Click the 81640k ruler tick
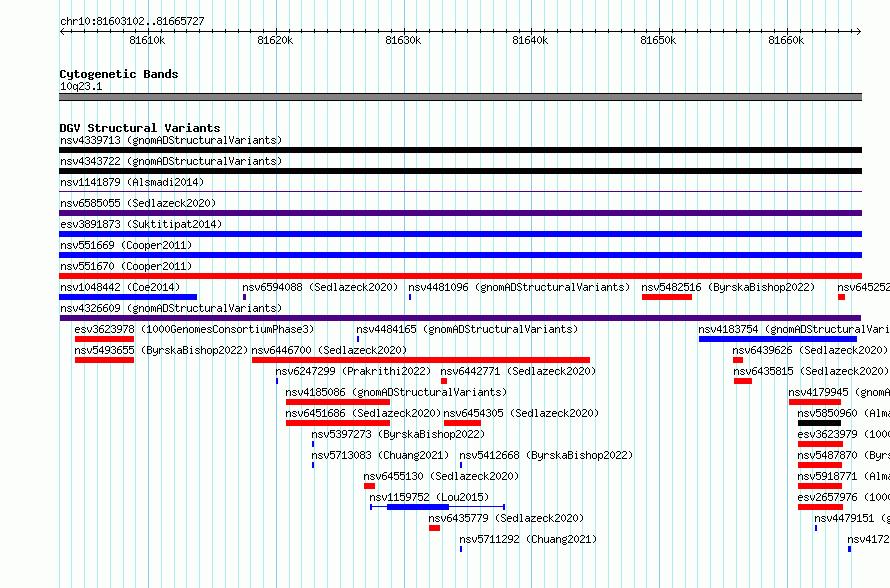Image resolution: width=890 pixels, height=588 pixels. (530, 40)
